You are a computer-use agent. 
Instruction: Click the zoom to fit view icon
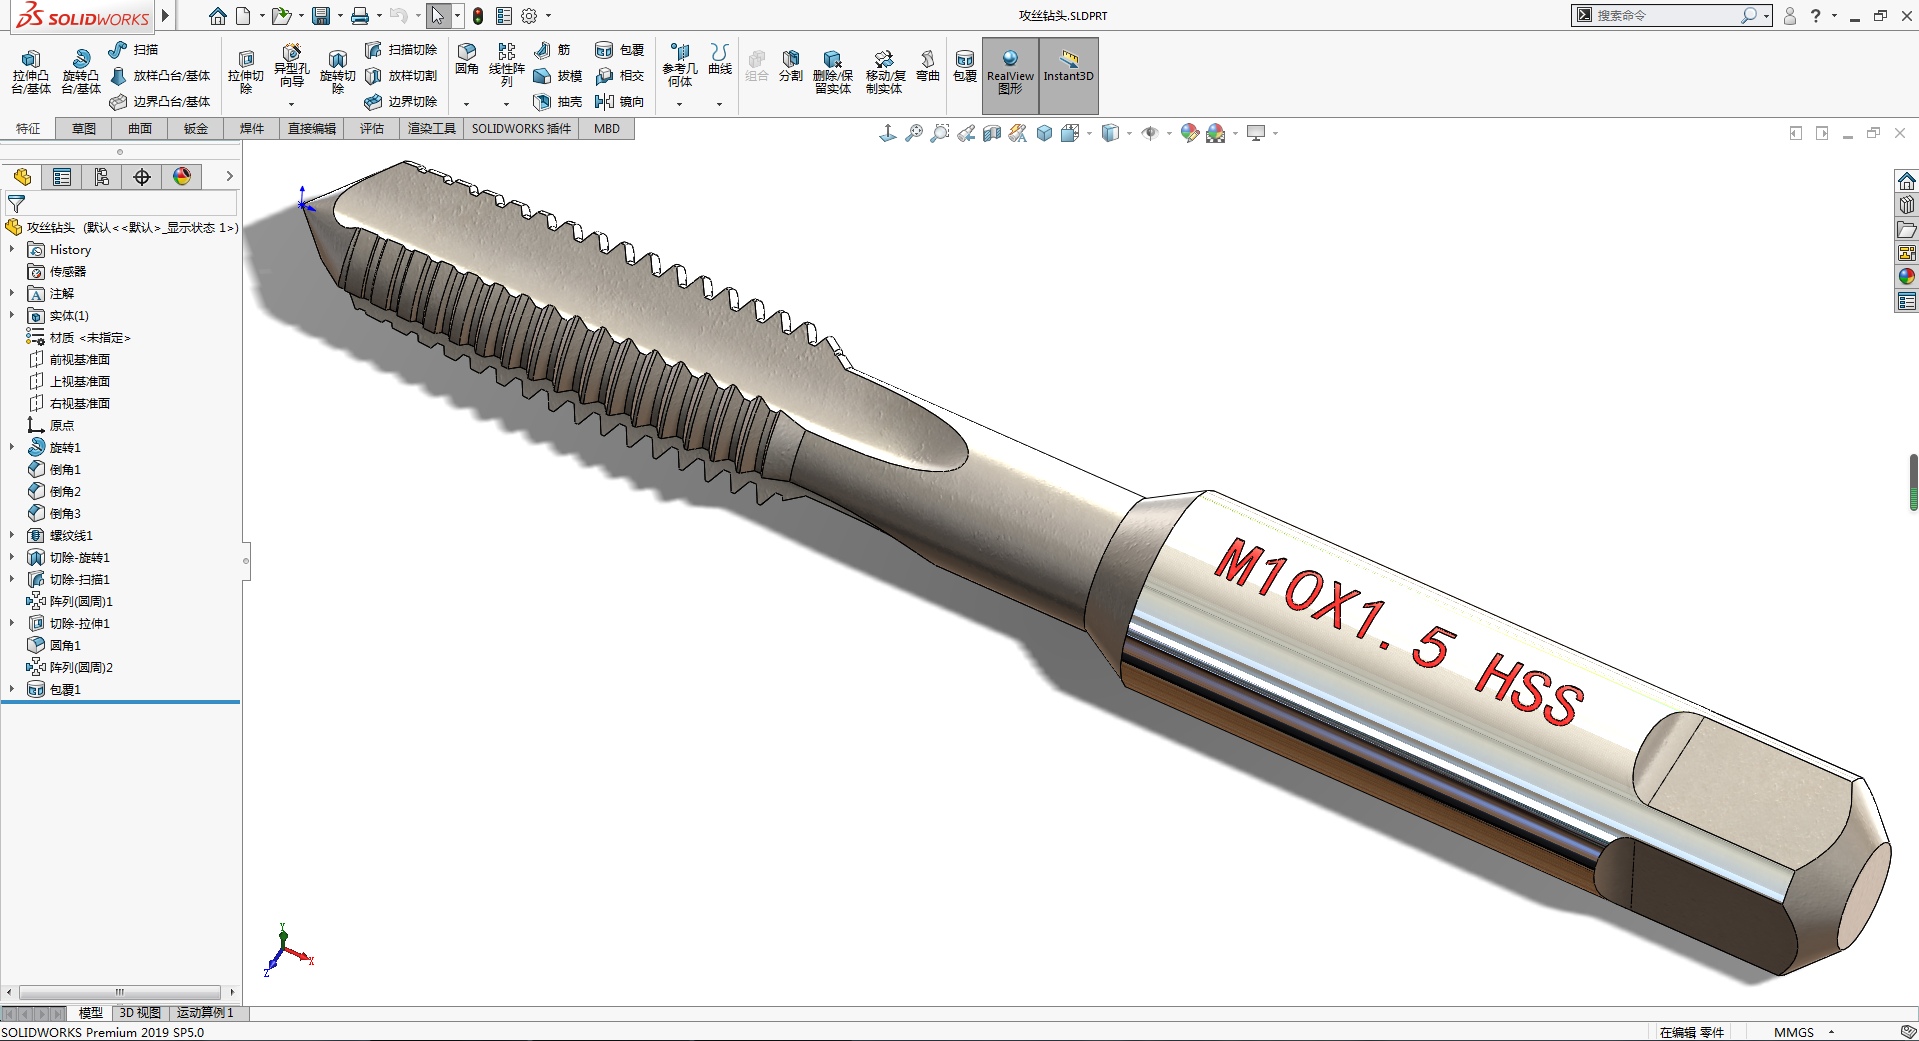tap(913, 133)
